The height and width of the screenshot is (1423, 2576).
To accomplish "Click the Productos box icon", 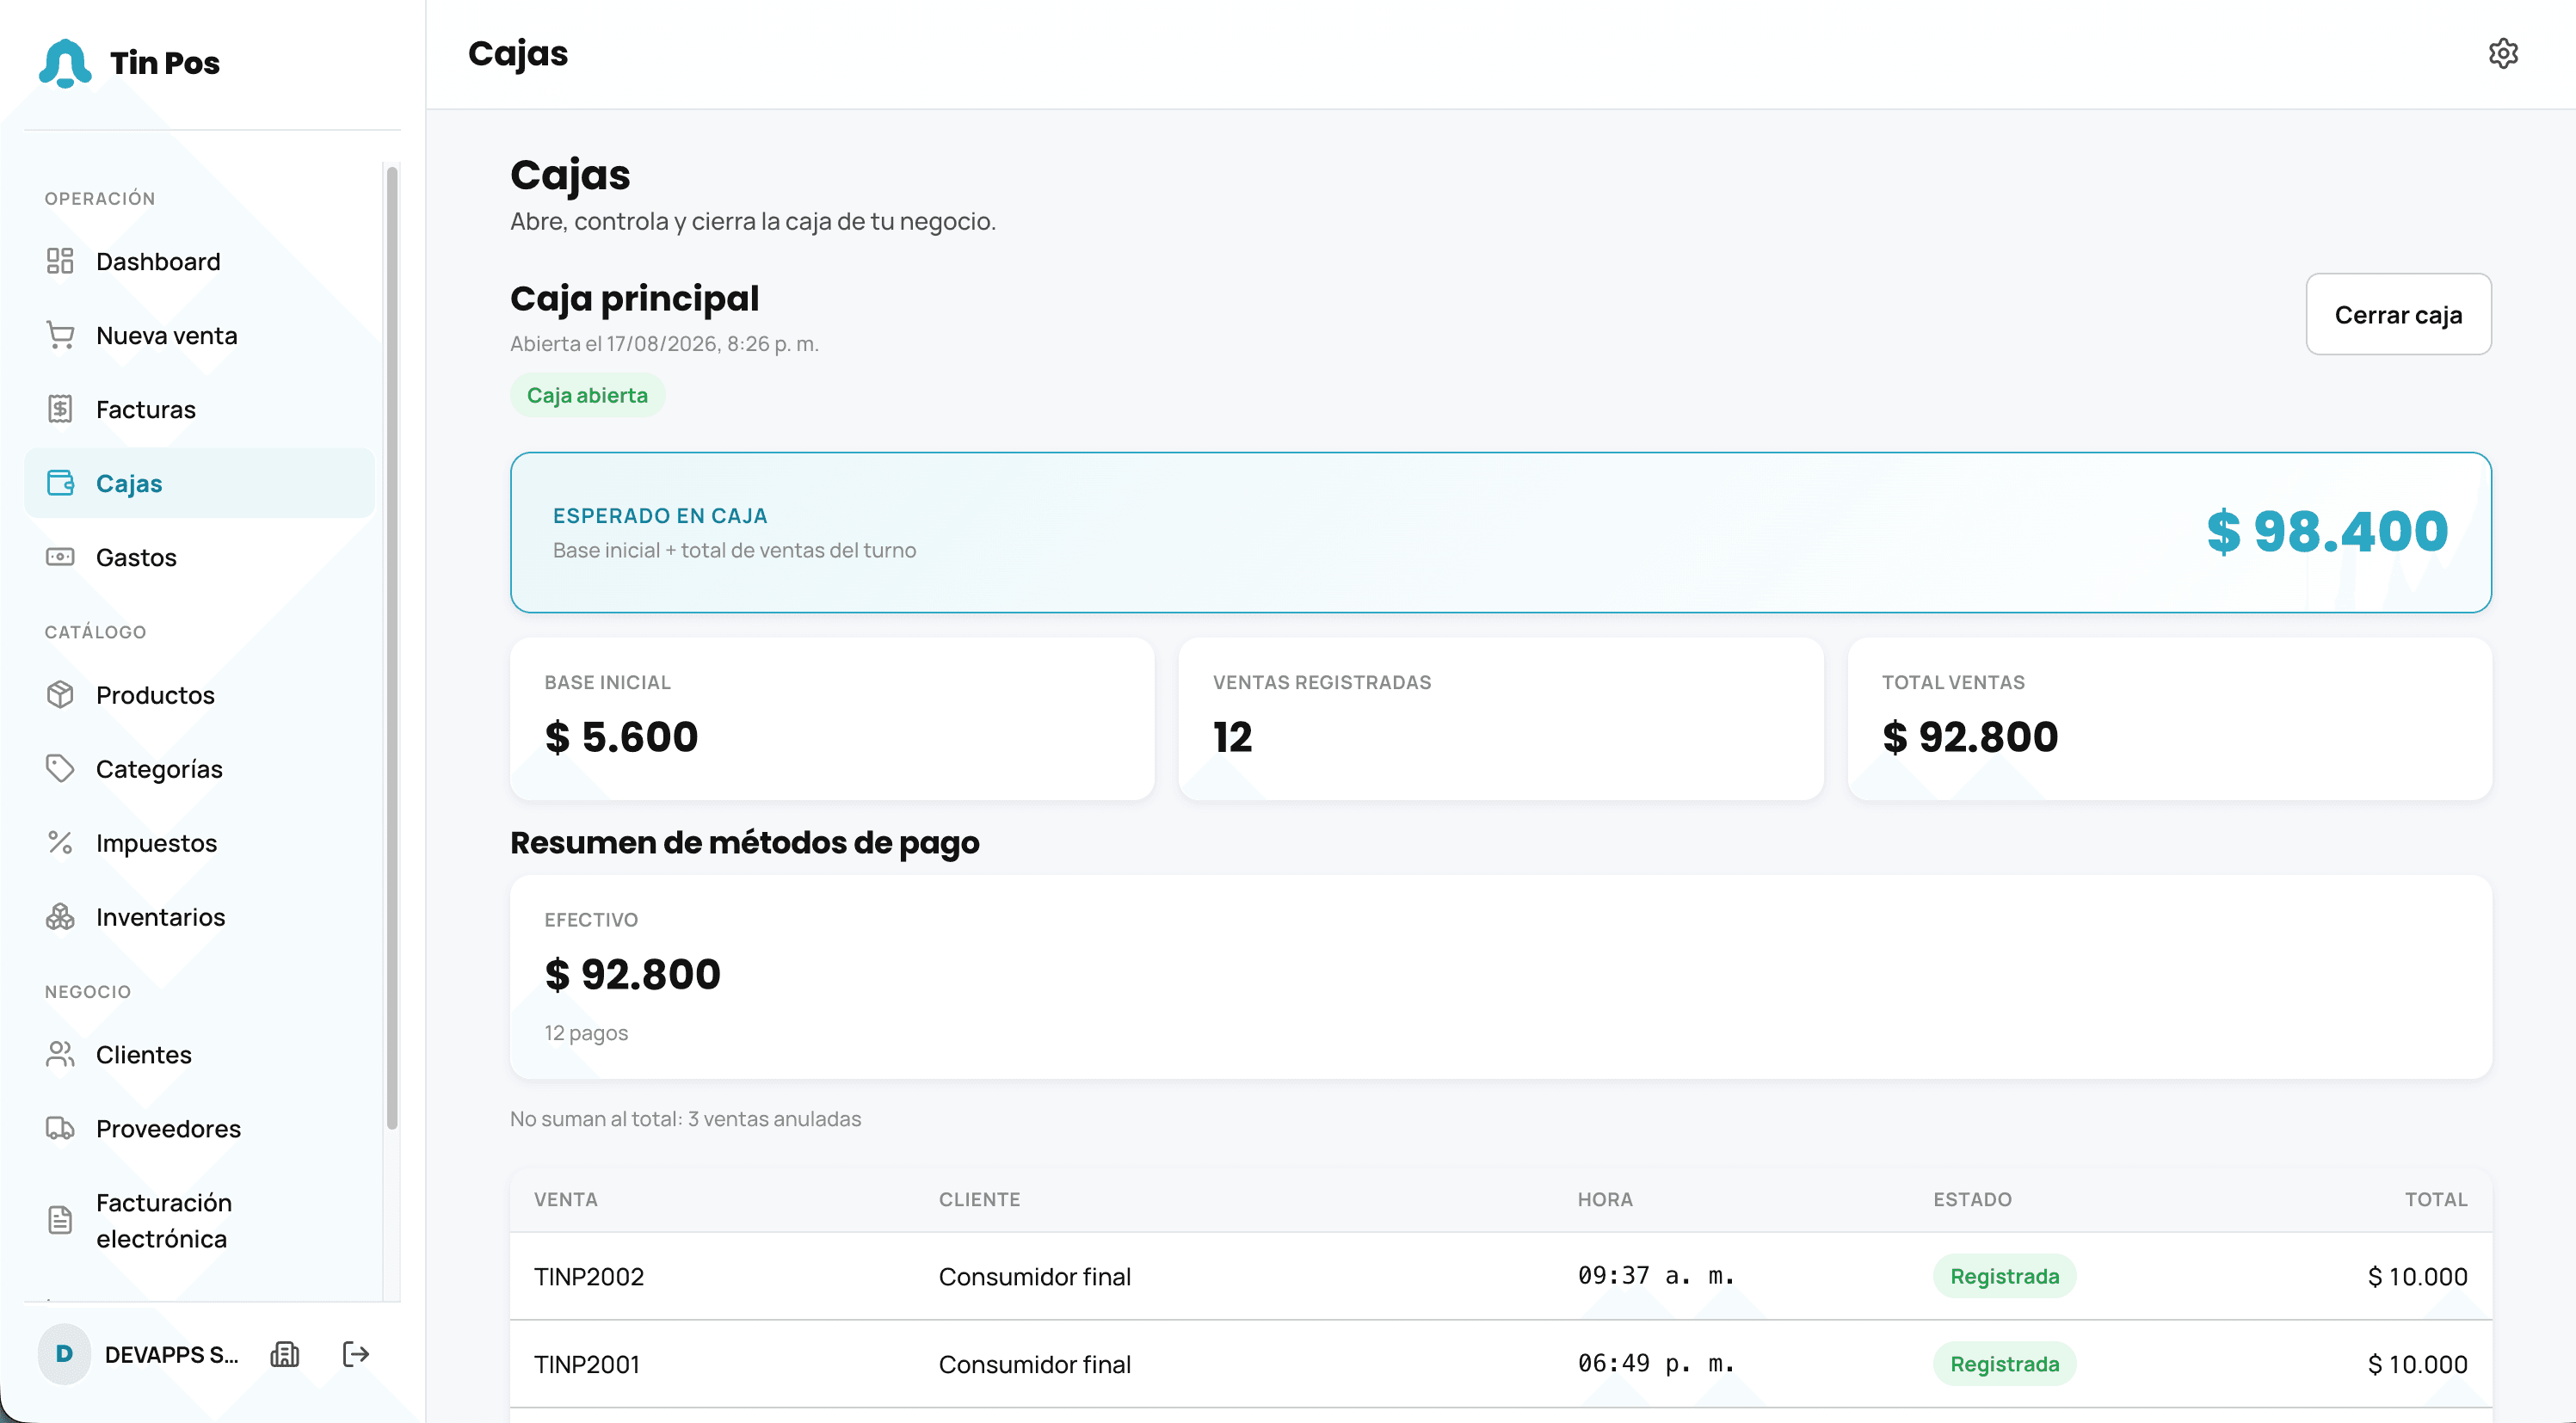I will click(x=60, y=694).
